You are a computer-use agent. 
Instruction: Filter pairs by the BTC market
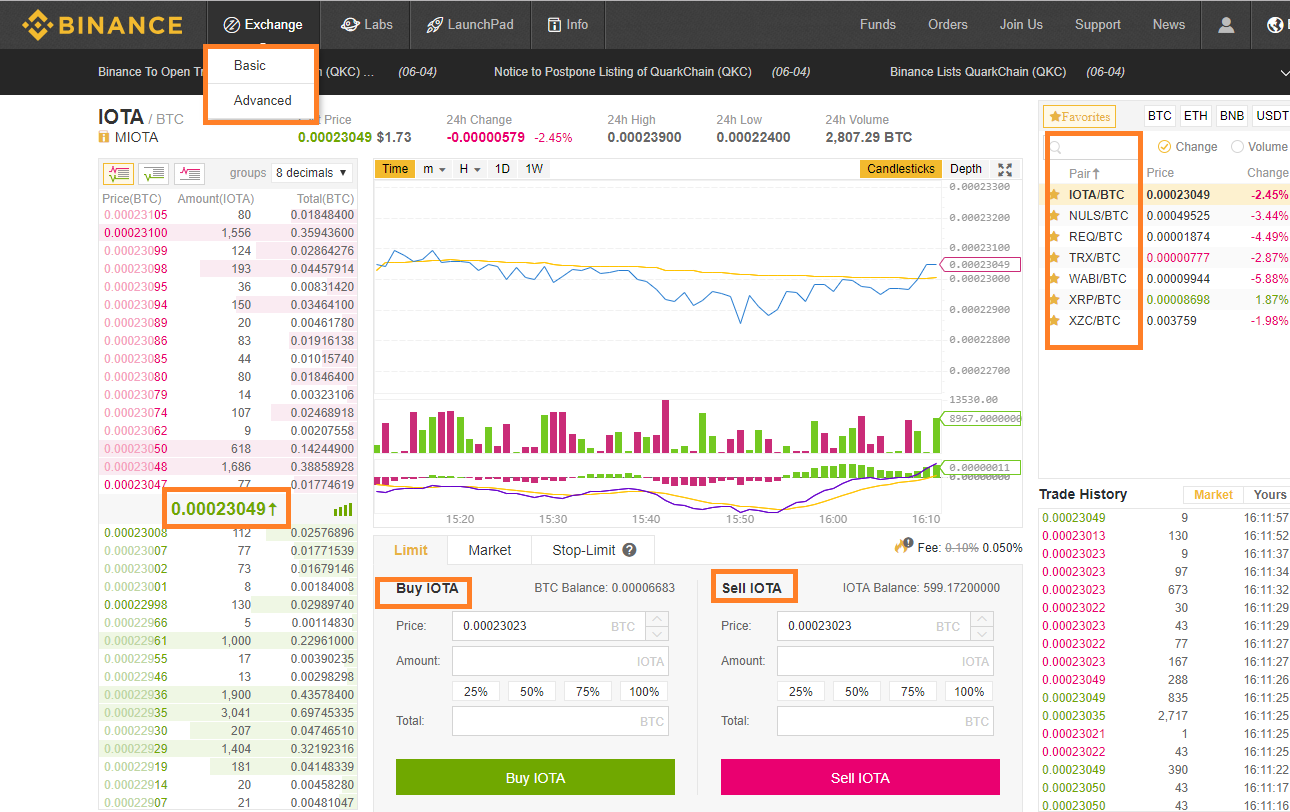(1159, 116)
